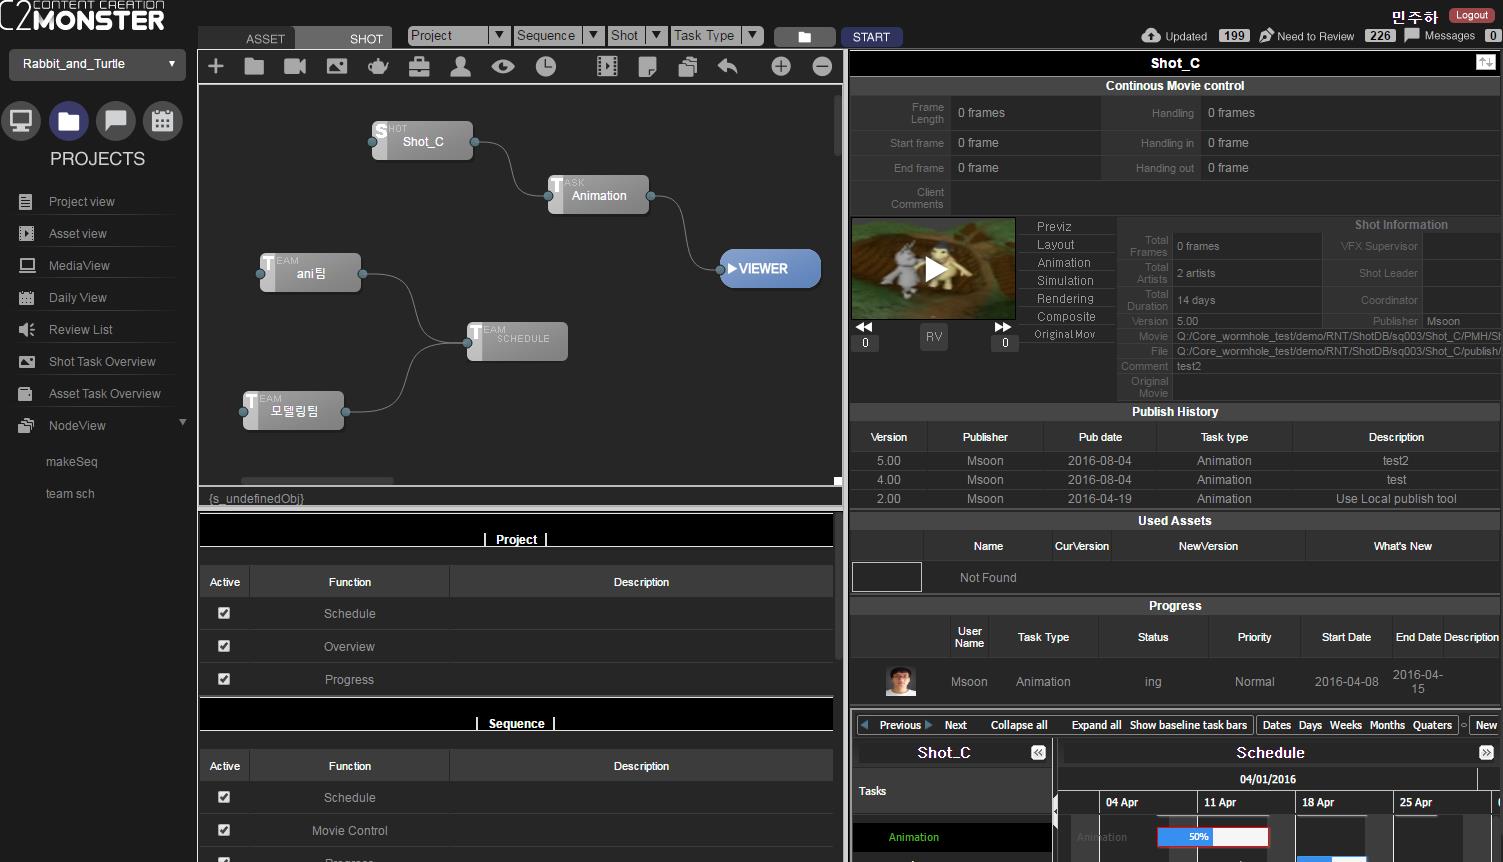Viewport: 1503px width, 862px height.
Task: Open Asset view in sidebar
Action: tap(78, 234)
